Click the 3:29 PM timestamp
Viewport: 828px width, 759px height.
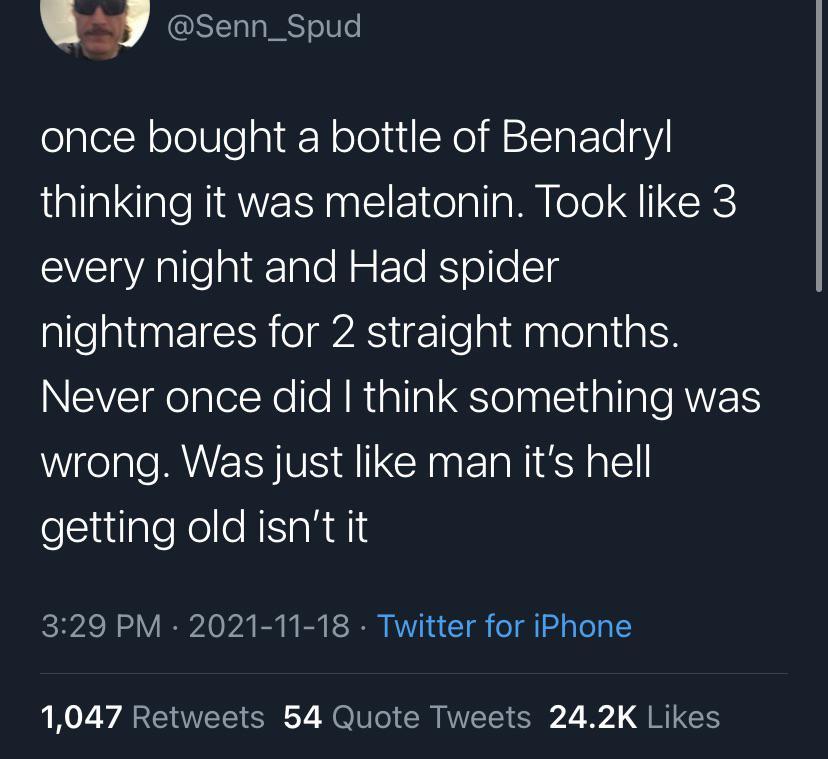101,626
